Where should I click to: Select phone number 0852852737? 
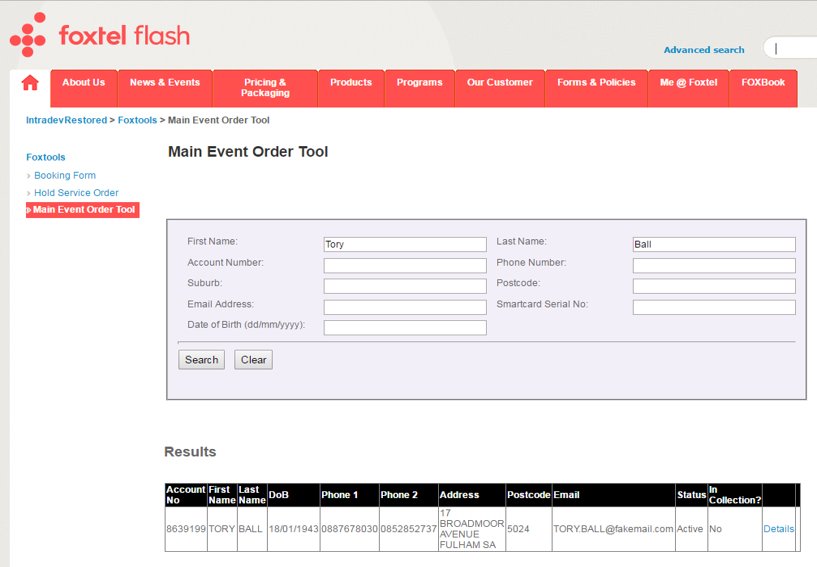[408, 529]
